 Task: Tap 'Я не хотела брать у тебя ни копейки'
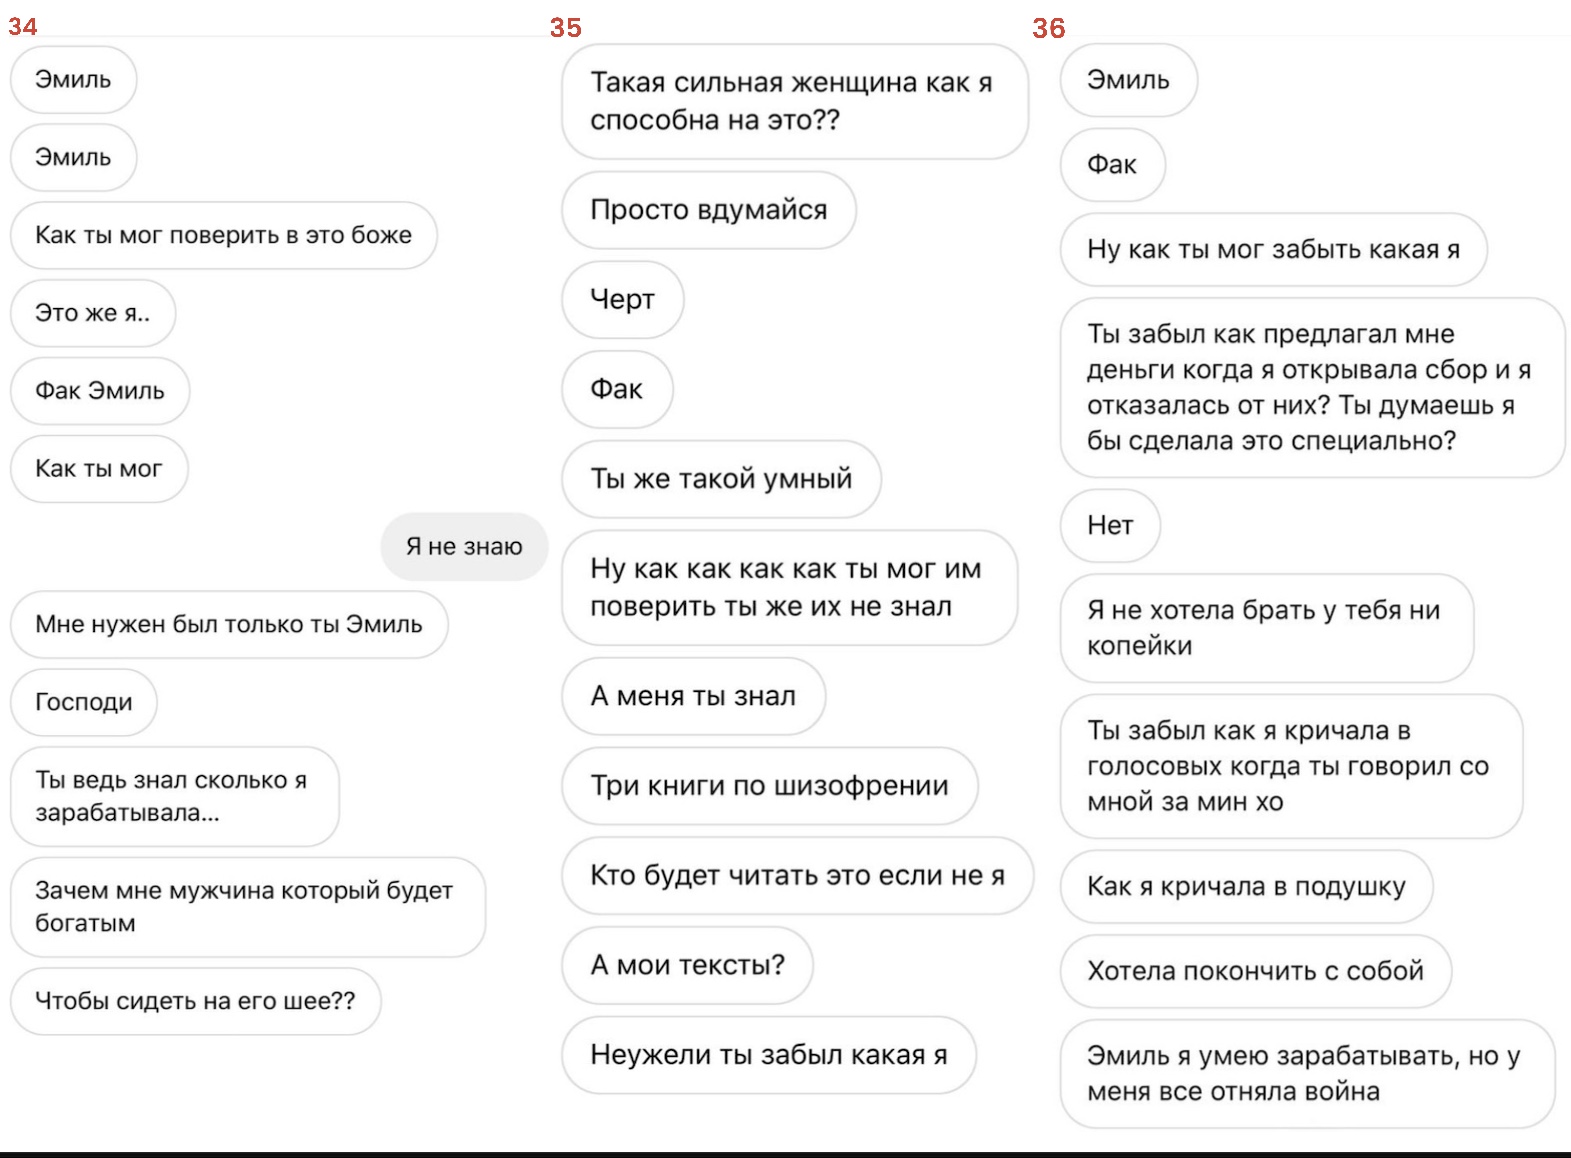pyautogui.click(x=1267, y=628)
